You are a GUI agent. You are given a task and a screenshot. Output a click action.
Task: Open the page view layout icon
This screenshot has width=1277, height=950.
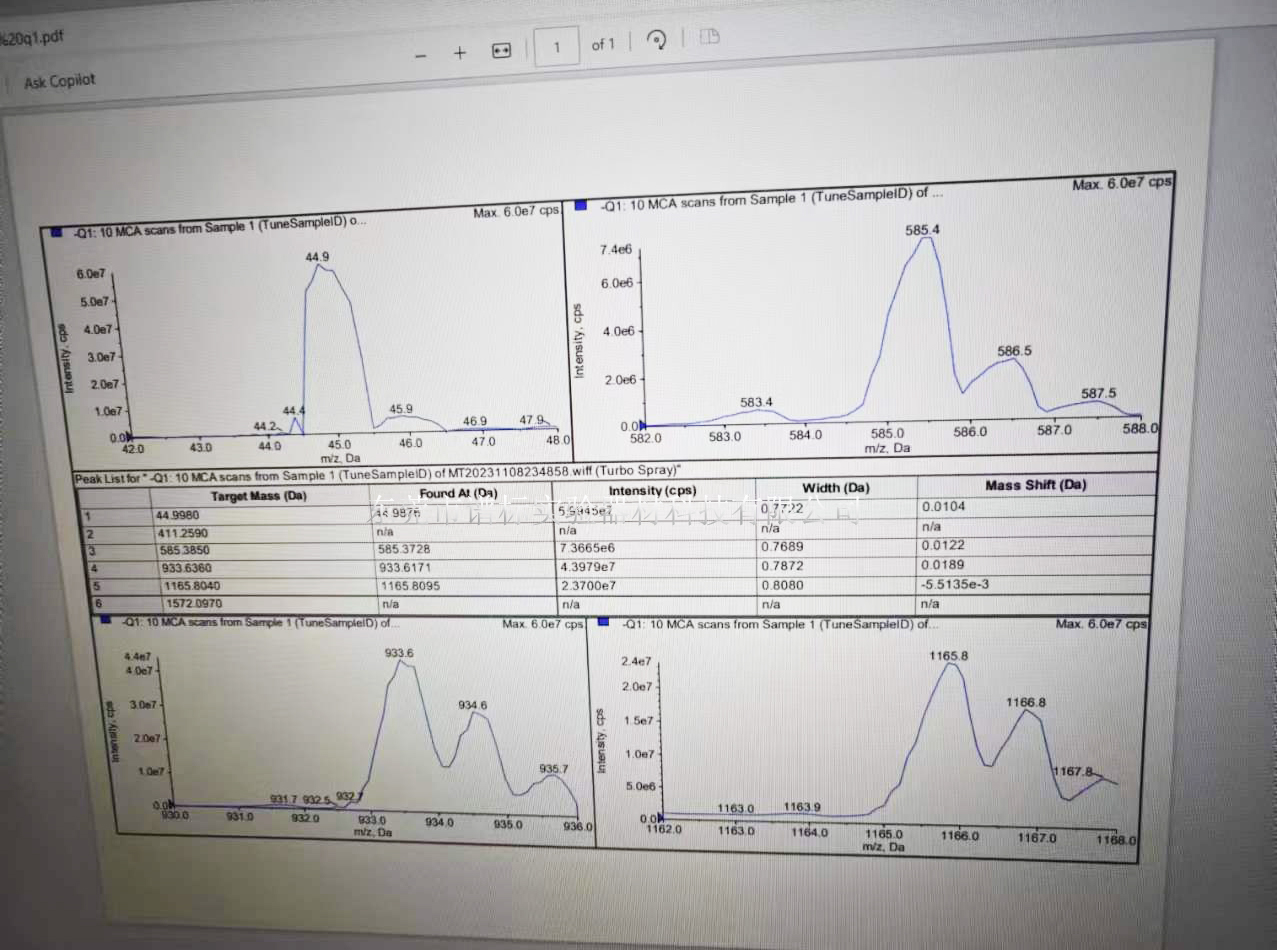pyautogui.click(x=709, y=37)
